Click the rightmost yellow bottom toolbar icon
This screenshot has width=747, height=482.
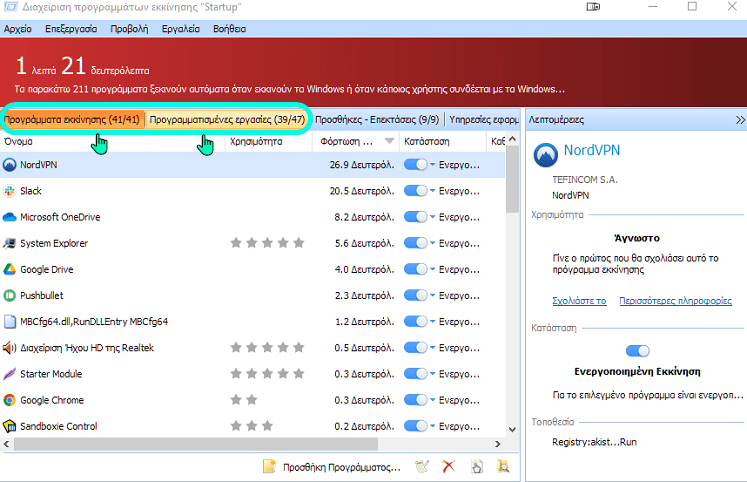503,466
